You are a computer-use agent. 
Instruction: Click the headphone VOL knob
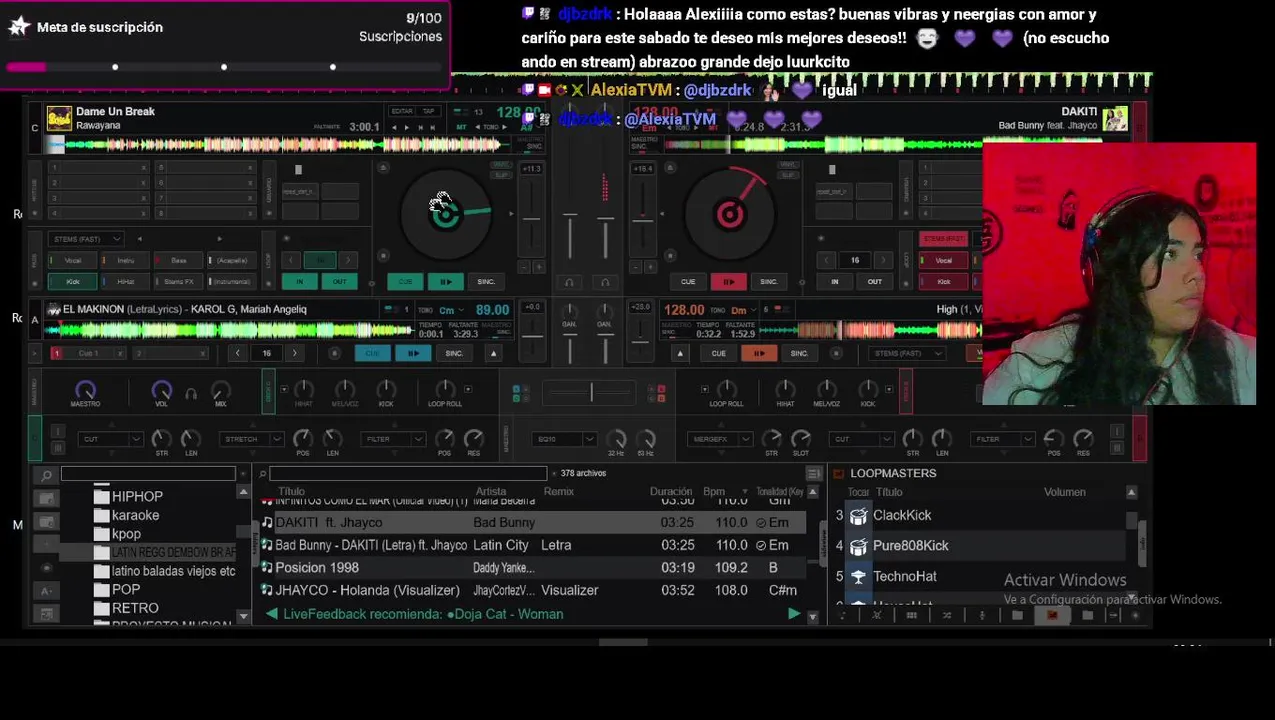161,390
